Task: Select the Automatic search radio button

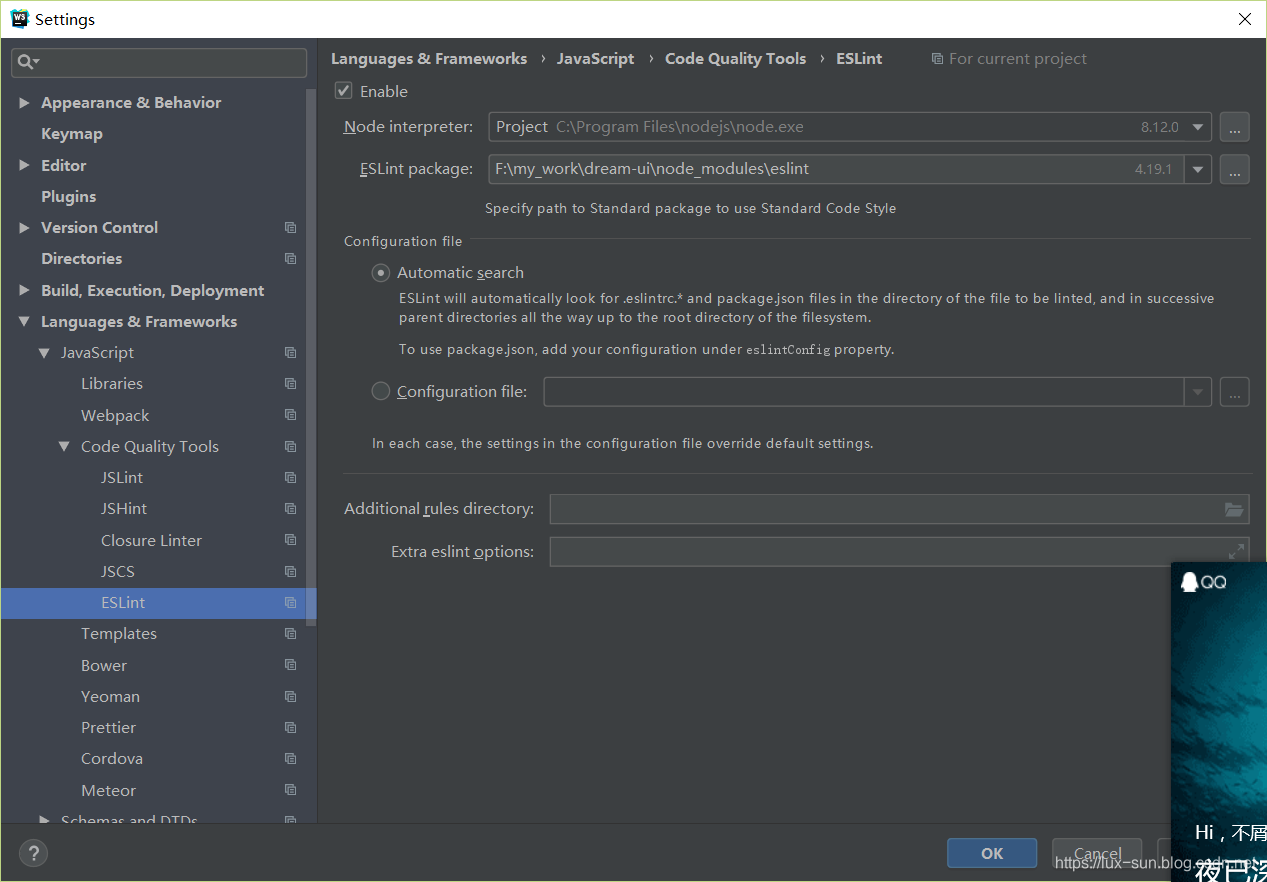Action: click(380, 272)
